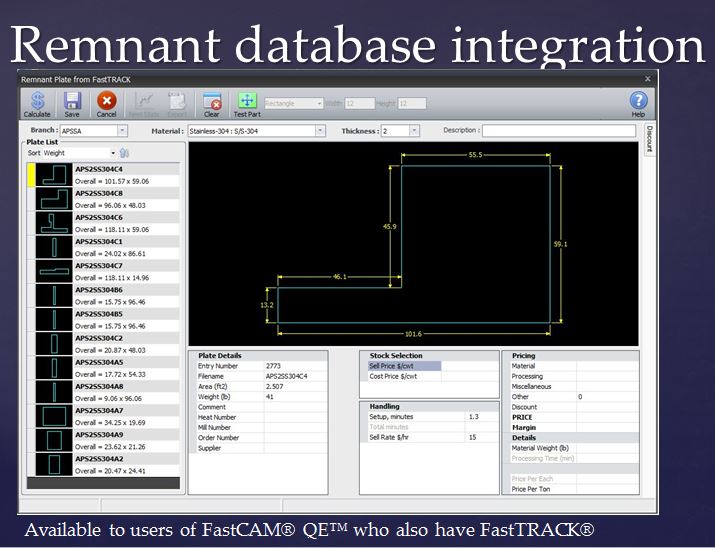This screenshot has height=548, width=715.
Task: Click the Height input field
Action: coord(412,103)
